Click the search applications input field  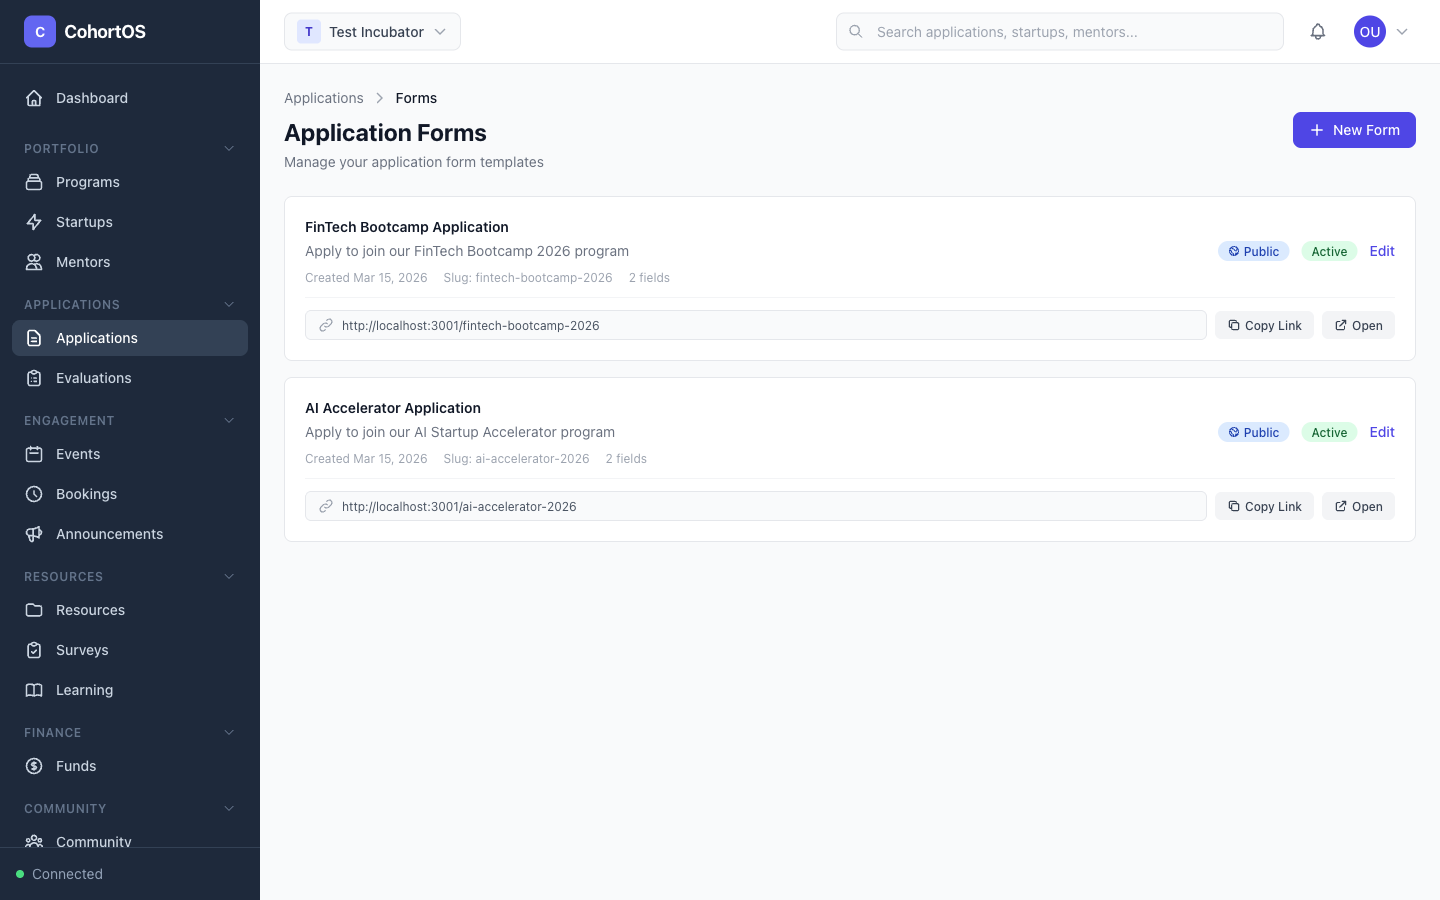1059,31
